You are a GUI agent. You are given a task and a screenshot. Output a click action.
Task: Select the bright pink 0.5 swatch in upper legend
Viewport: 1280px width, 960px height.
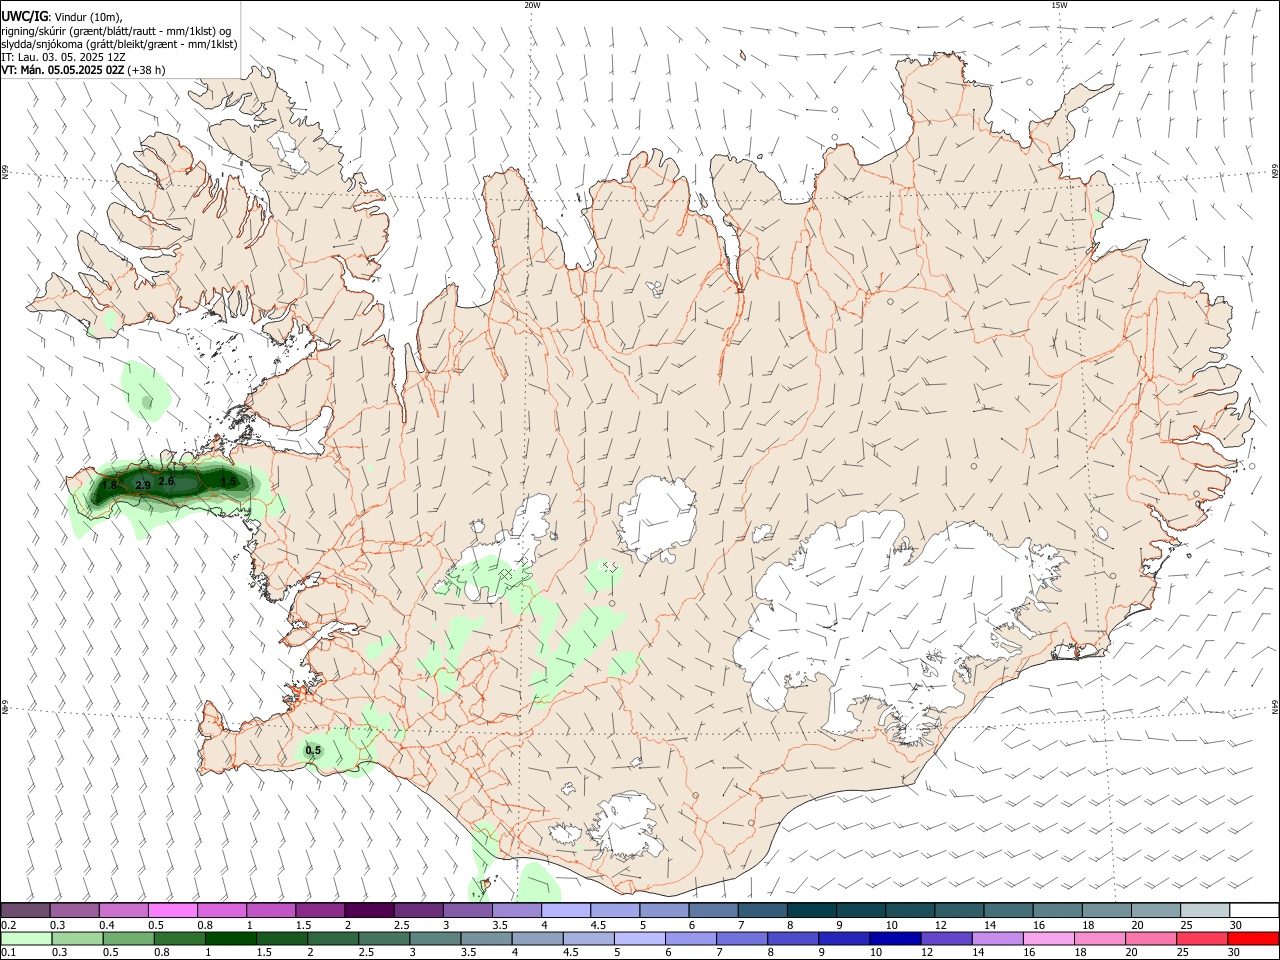click(x=173, y=910)
